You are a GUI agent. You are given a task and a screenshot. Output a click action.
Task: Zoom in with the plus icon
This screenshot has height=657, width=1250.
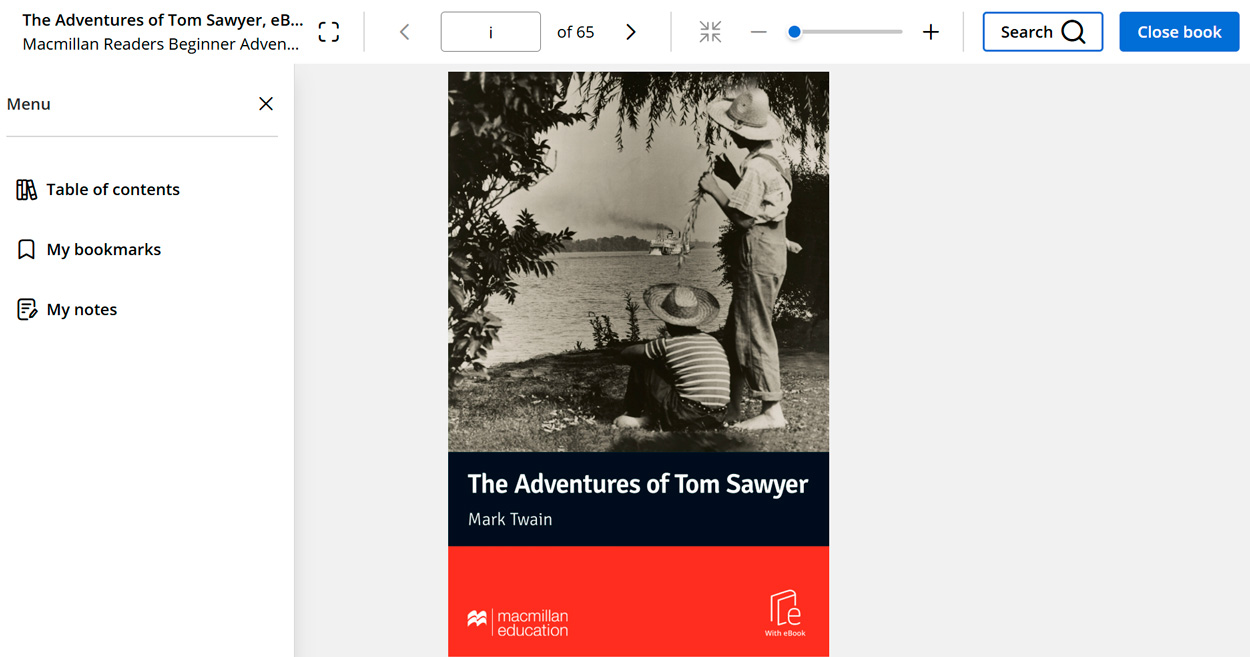tap(930, 32)
